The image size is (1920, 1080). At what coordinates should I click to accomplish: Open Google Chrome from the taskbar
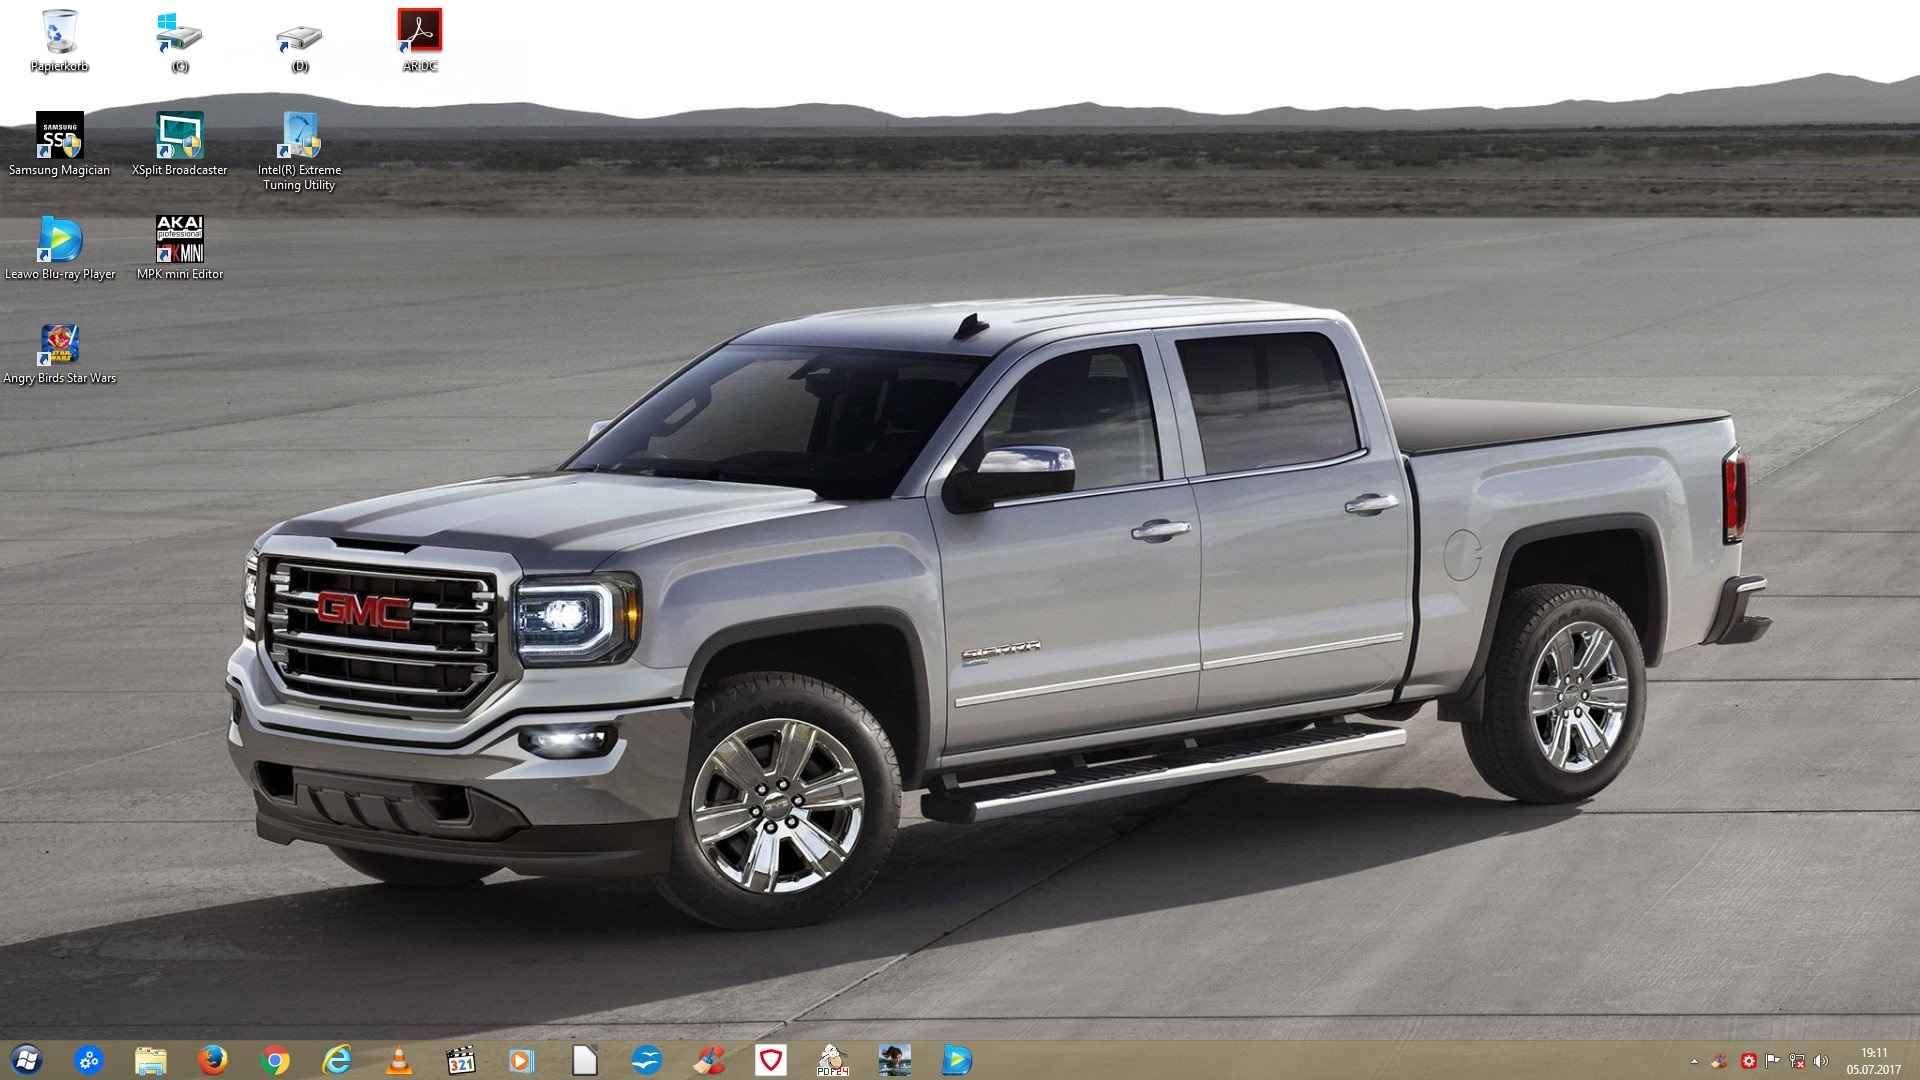(274, 1060)
